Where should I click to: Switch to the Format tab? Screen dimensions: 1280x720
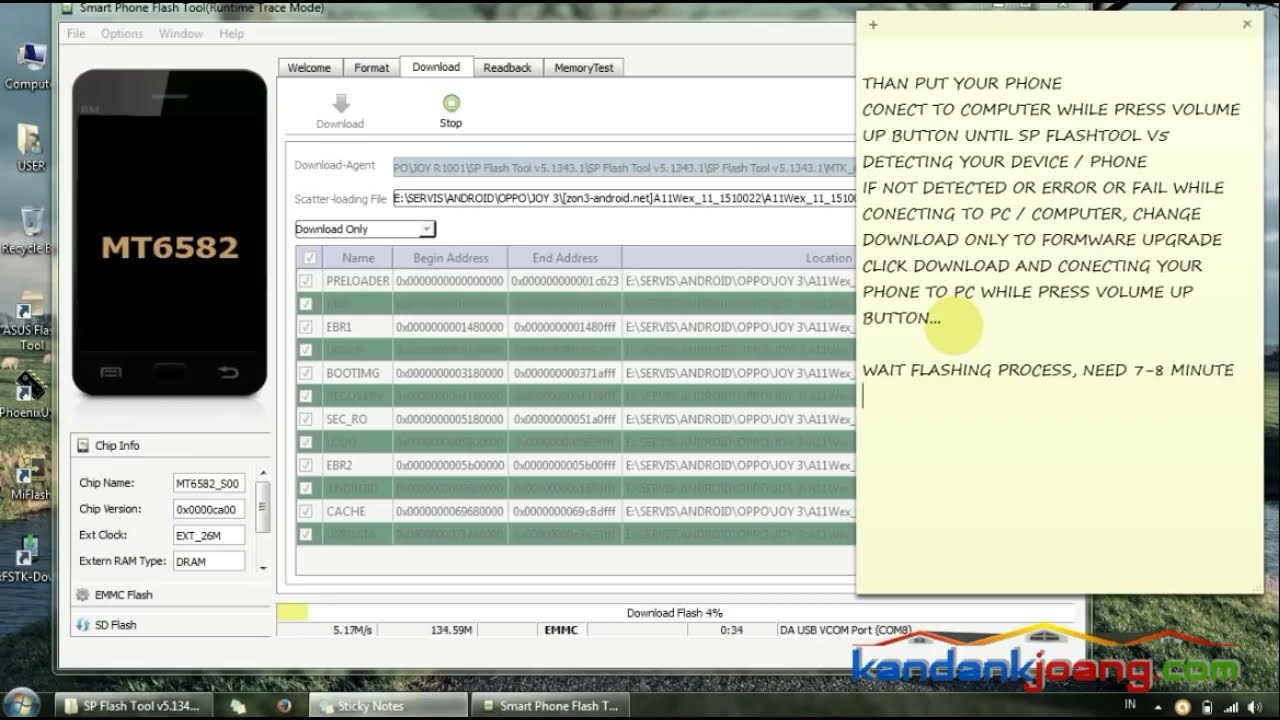pos(371,68)
